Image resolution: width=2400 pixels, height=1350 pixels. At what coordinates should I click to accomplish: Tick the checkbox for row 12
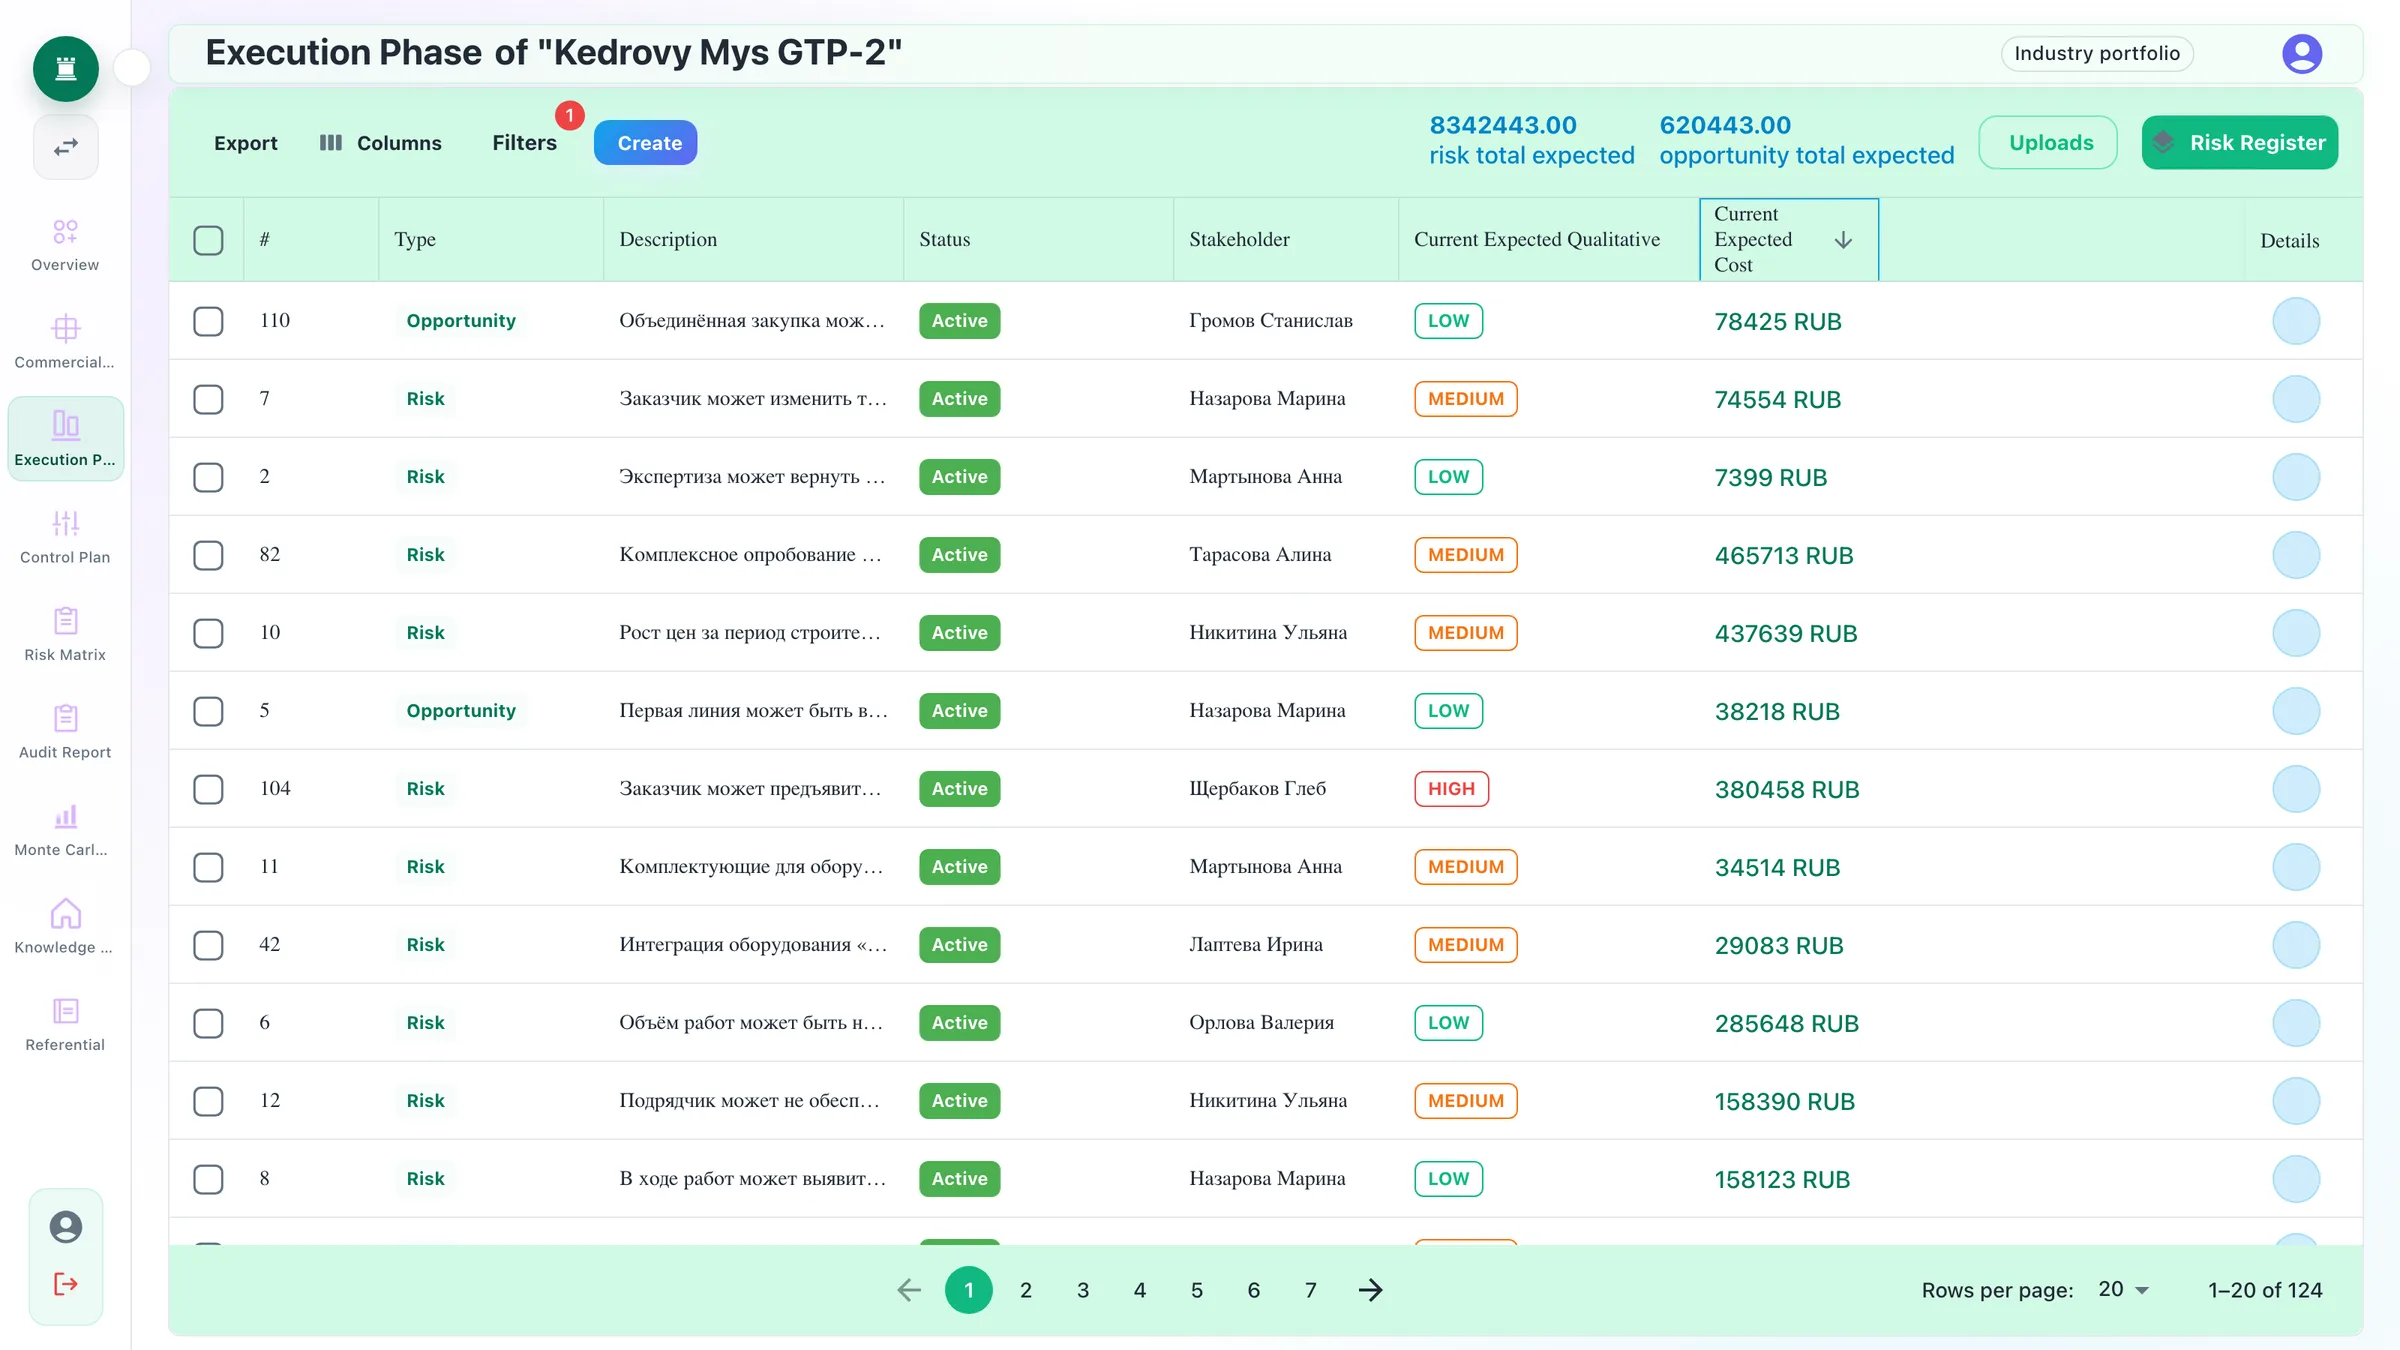point(208,1101)
